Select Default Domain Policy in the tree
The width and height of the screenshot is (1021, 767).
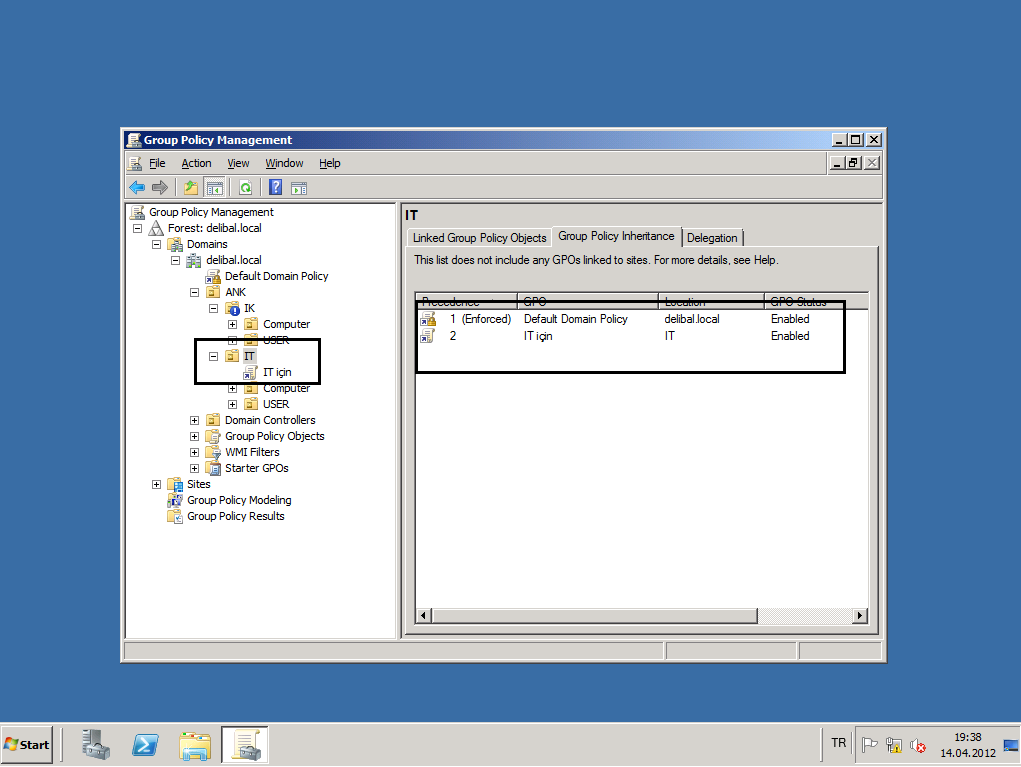276,276
